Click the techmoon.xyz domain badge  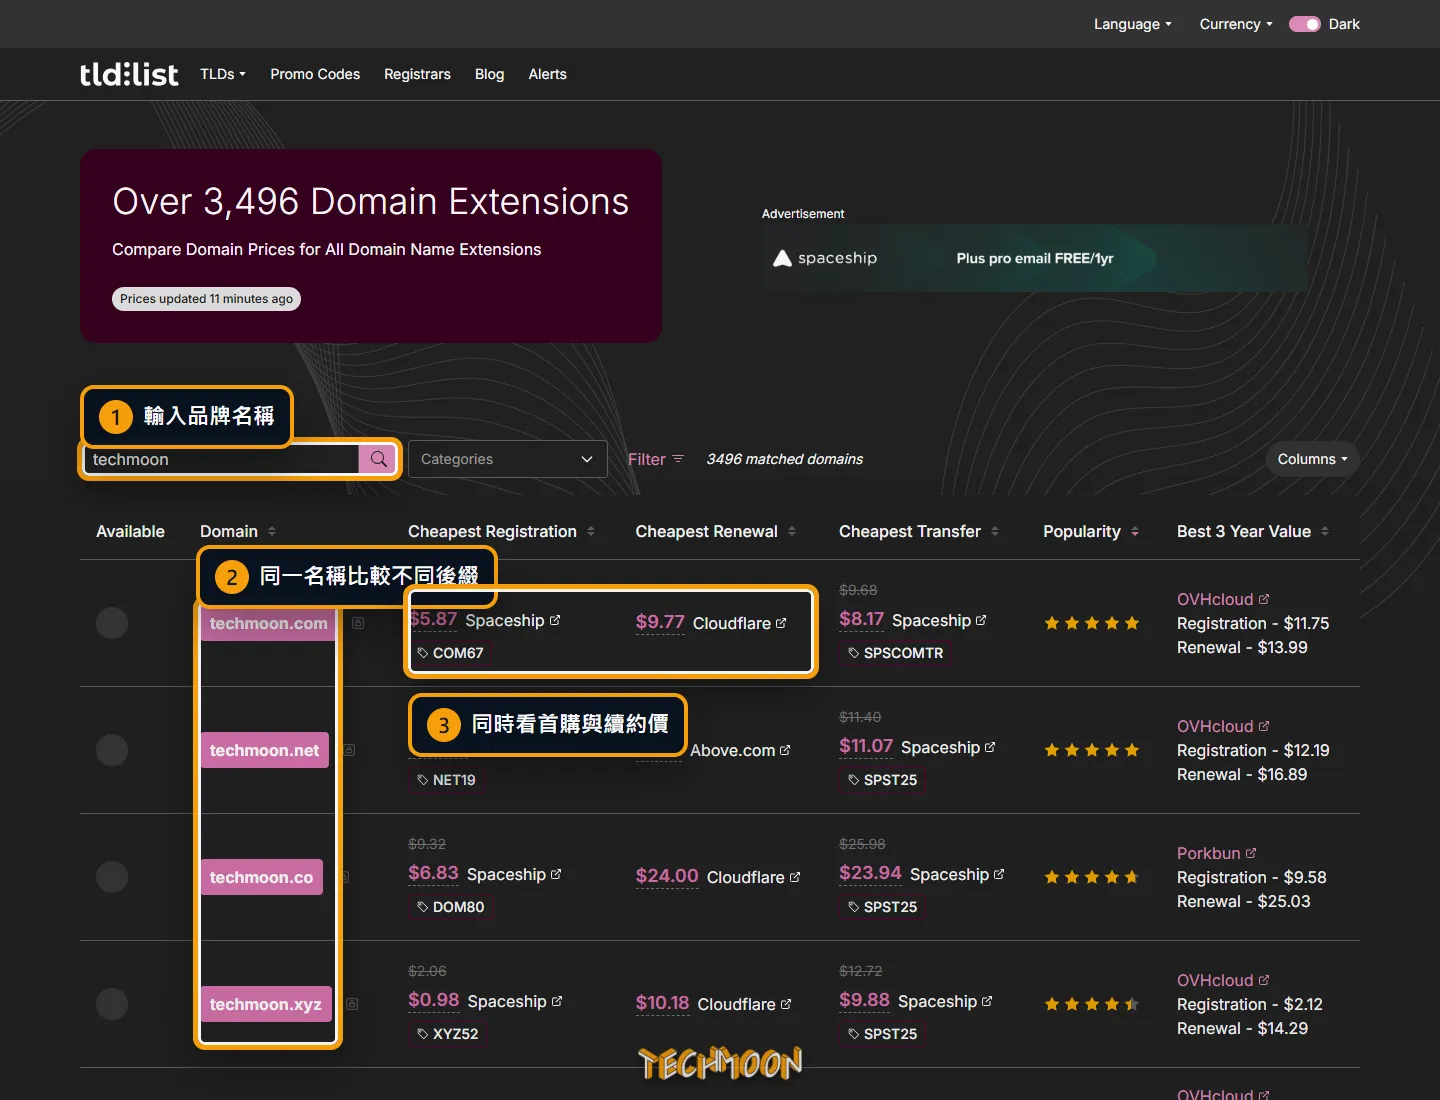point(265,1004)
